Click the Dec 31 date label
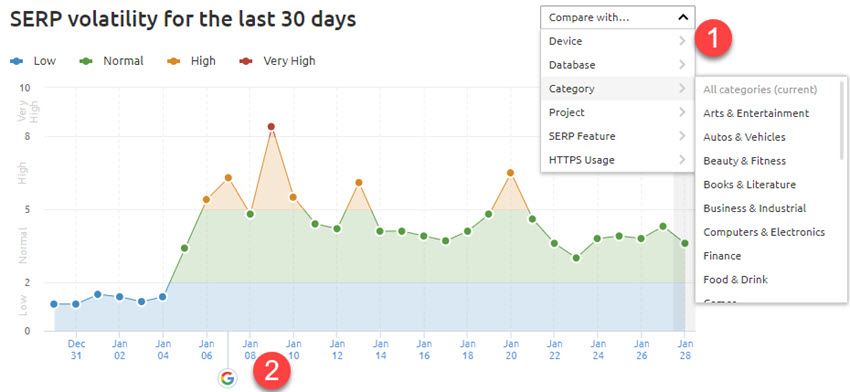Screen dimensions: 850x392 click(76, 350)
